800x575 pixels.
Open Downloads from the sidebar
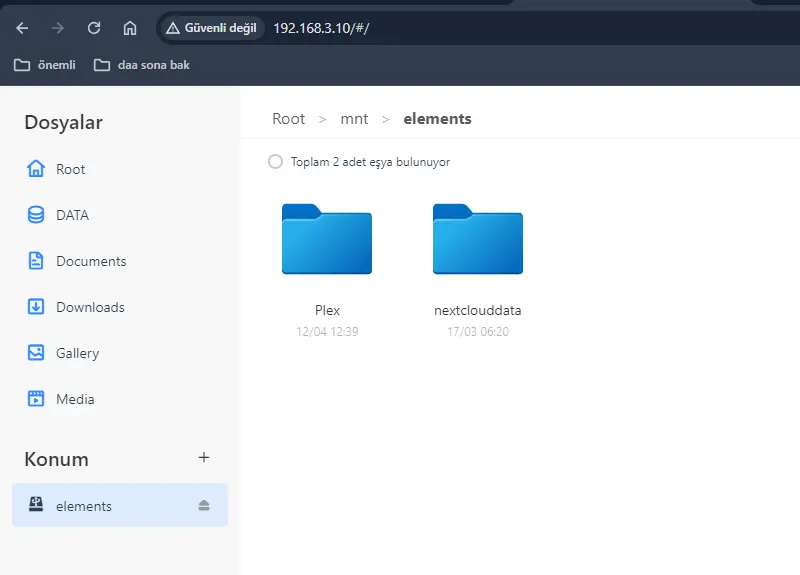[90, 307]
